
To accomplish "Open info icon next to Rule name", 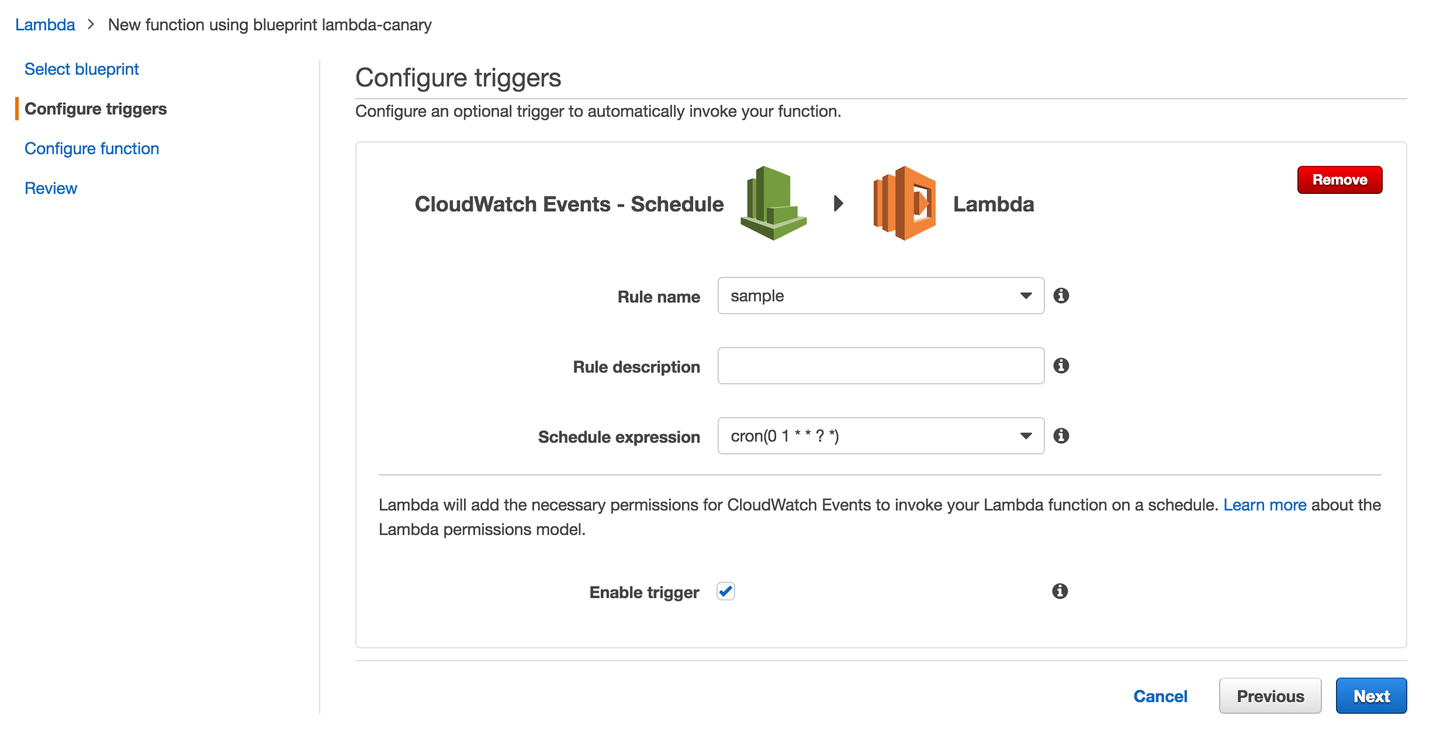I will coord(1061,296).
